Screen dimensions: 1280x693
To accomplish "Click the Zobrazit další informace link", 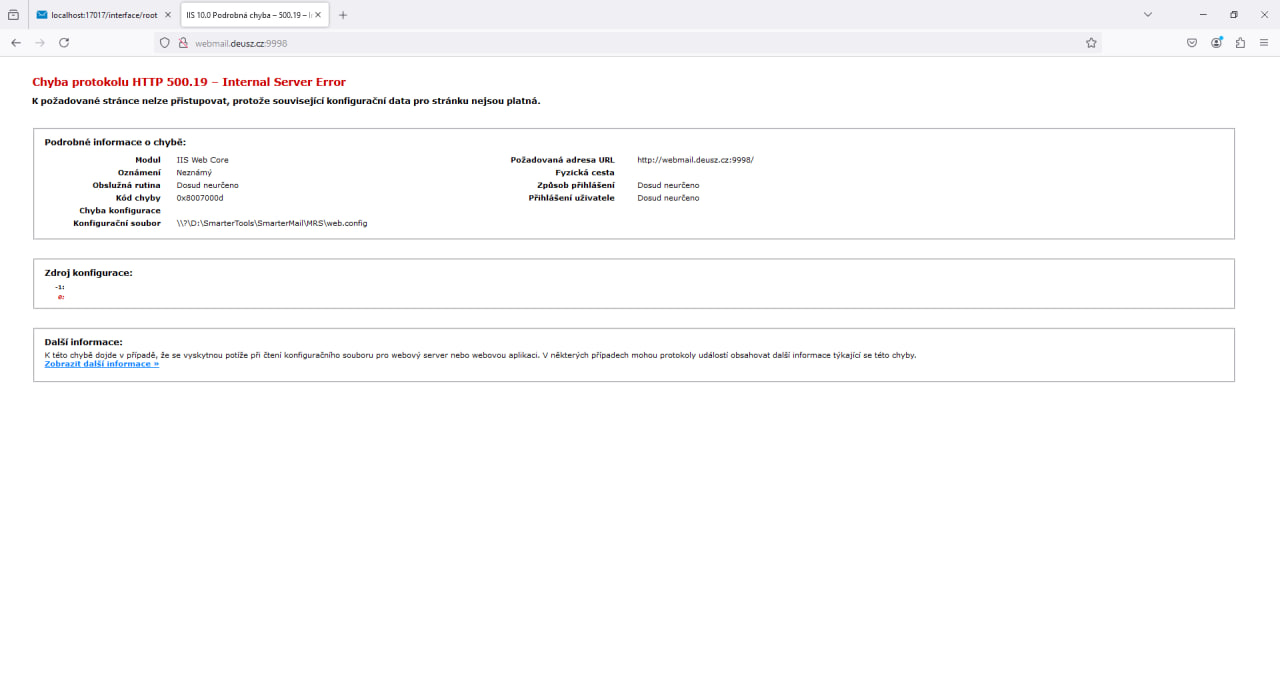I will pos(101,364).
